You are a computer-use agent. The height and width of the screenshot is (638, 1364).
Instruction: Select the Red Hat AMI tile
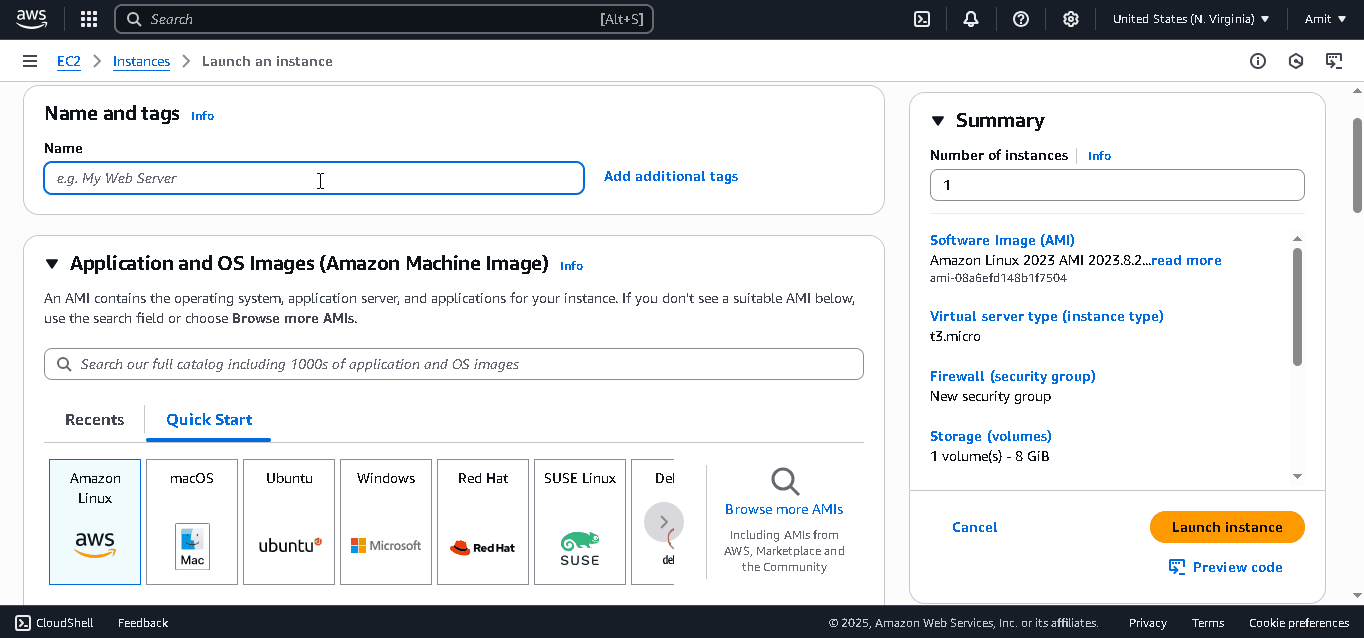[483, 522]
